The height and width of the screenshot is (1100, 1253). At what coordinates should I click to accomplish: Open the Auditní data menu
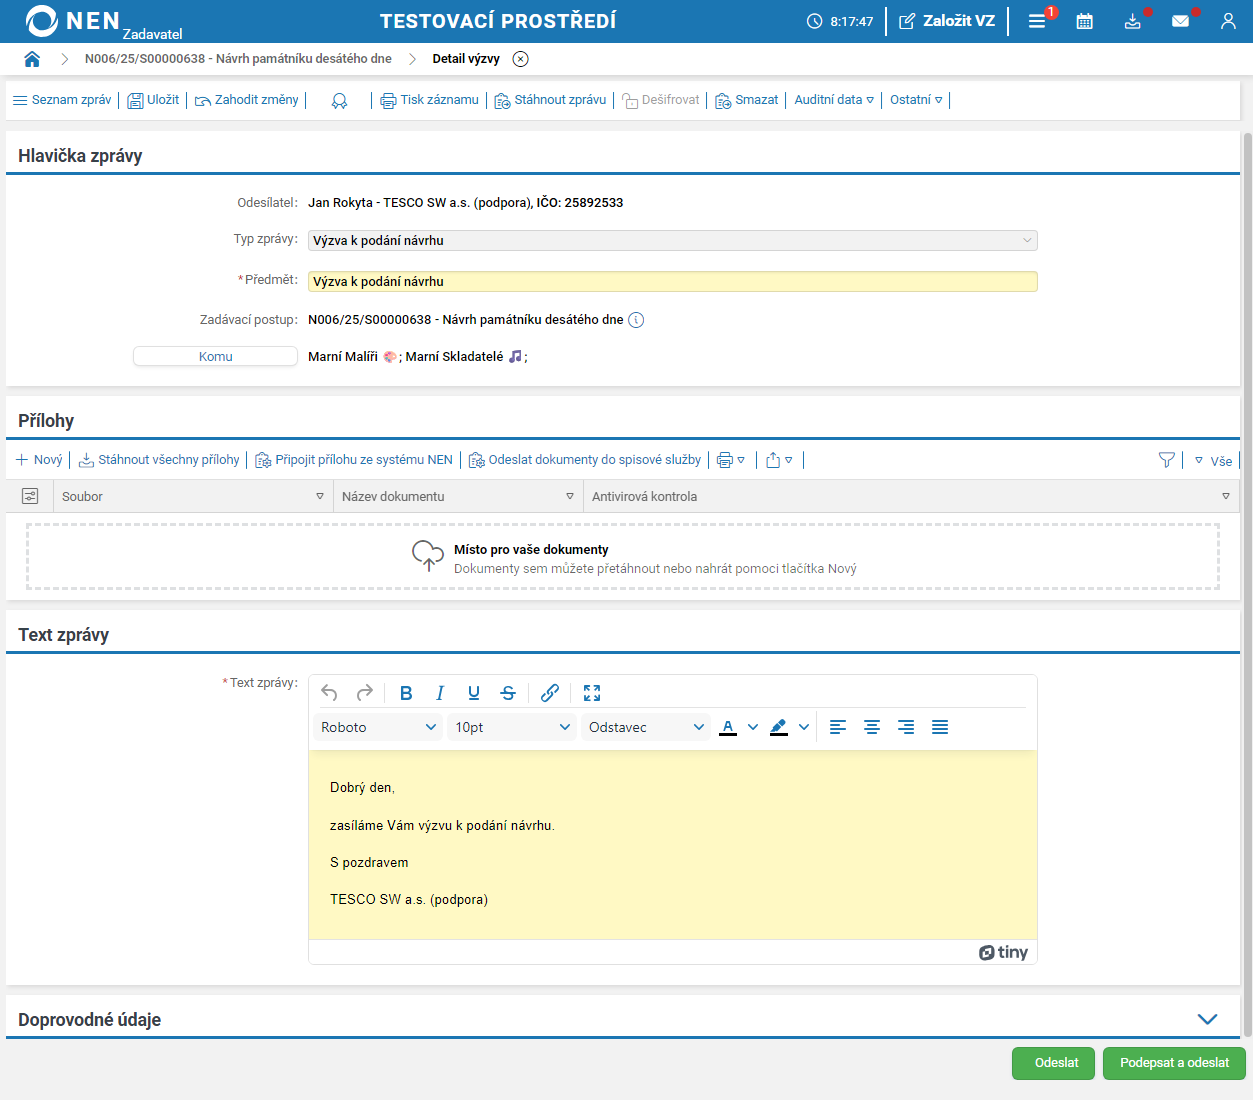(x=834, y=100)
